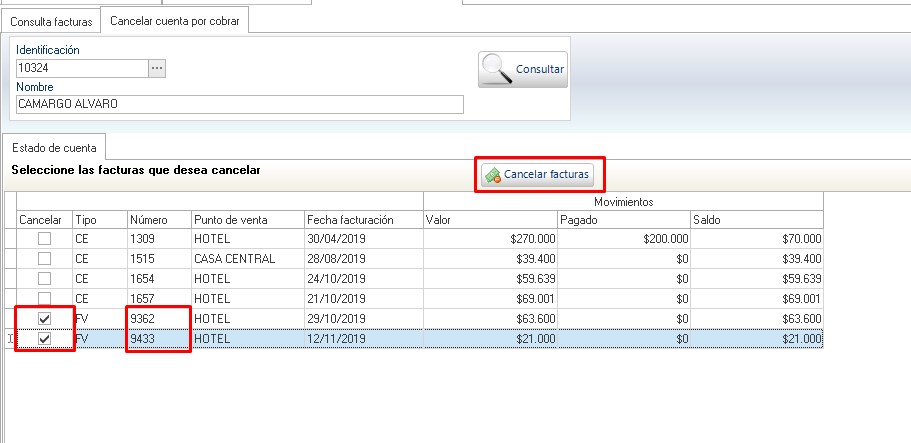Select the $200.000 Pagado cell
The image size is (911, 443).
point(622,239)
